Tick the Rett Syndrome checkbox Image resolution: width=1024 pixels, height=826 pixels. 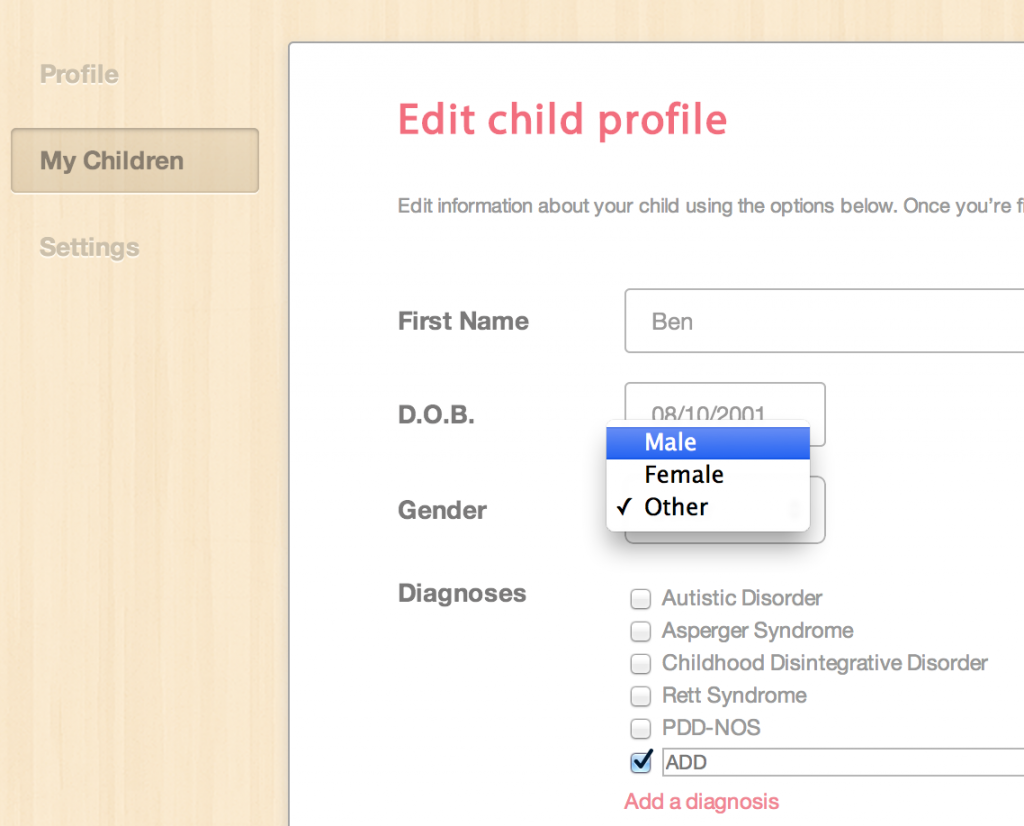(641, 696)
